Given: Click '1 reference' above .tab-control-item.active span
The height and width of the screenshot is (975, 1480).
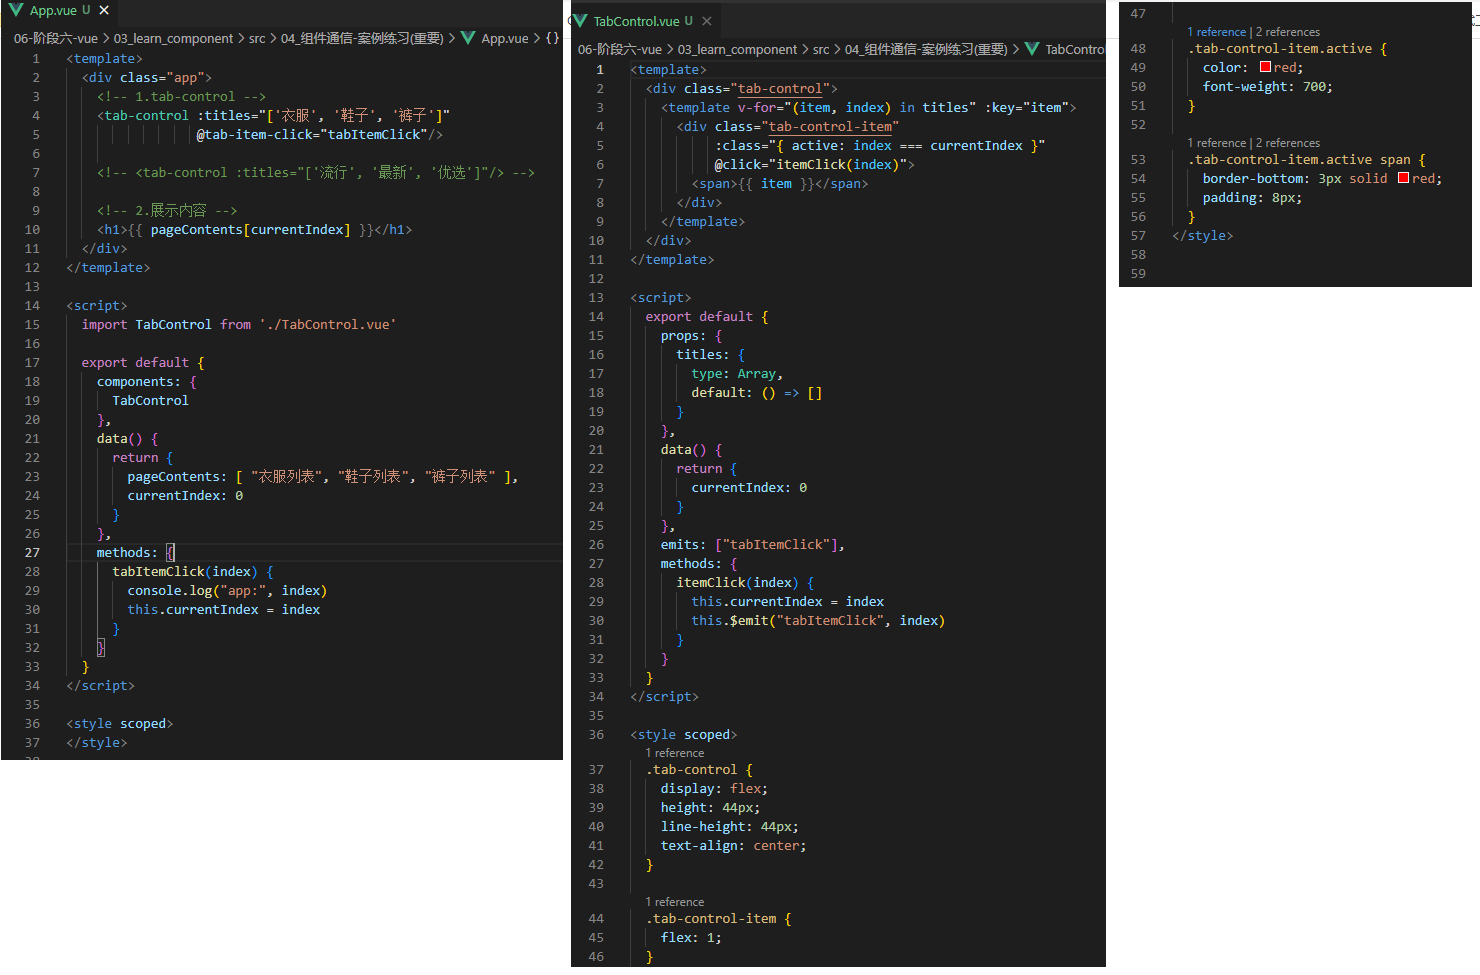Looking at the screenshot, I should 1216,143.
